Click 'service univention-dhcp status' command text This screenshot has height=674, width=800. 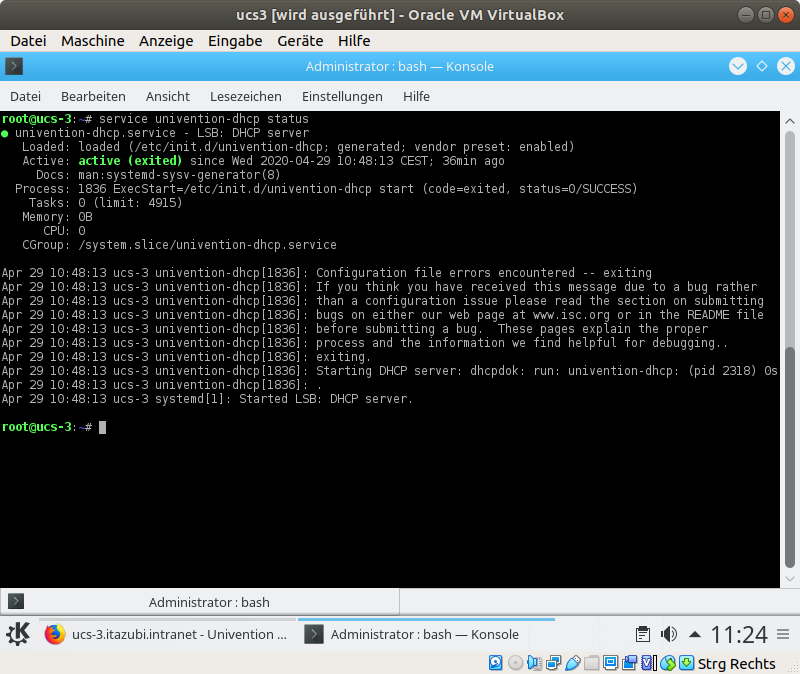tap(204, 119)
